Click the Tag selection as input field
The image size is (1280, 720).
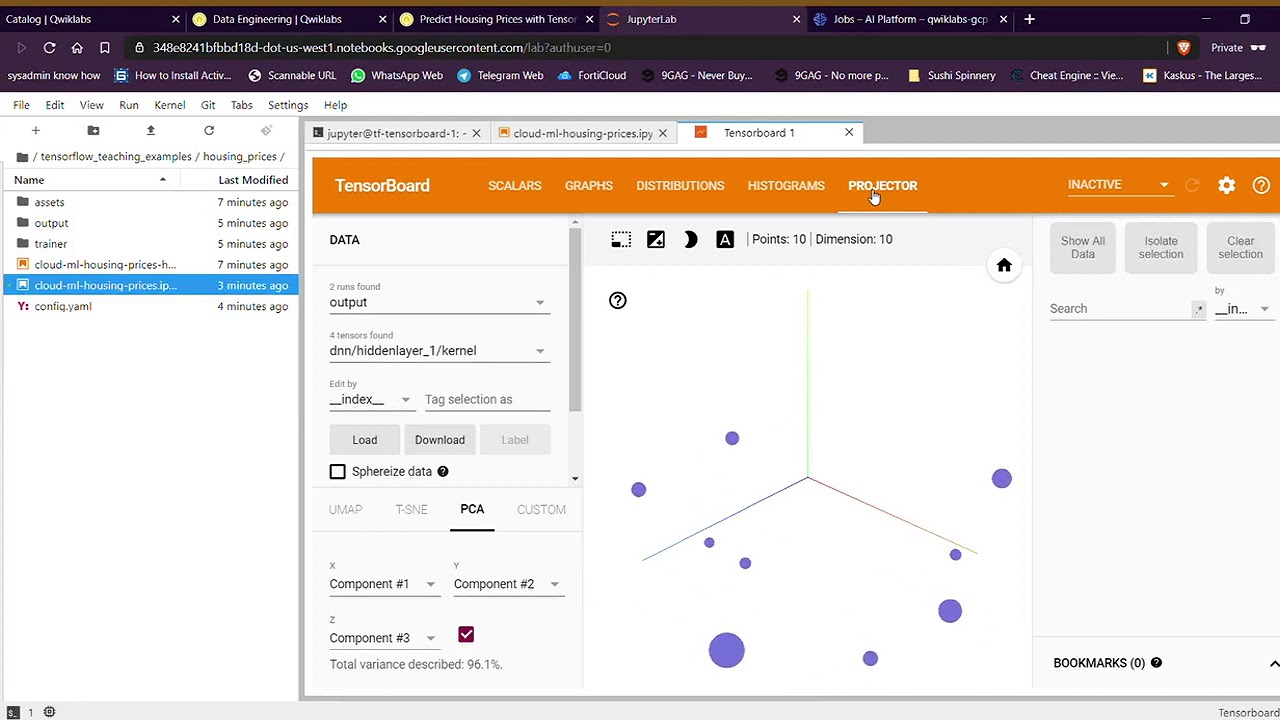click(x=487, y=400)
